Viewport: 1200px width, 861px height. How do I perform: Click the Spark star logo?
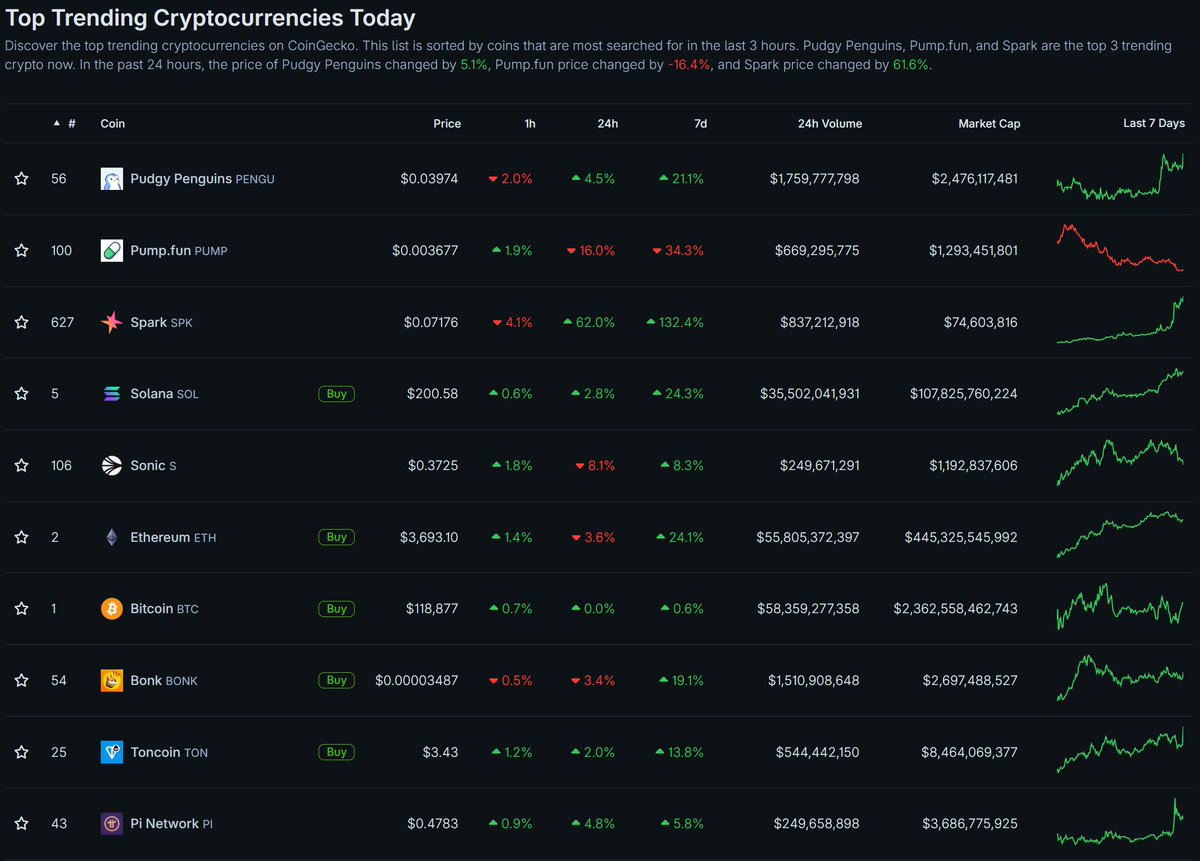point(112,322)
